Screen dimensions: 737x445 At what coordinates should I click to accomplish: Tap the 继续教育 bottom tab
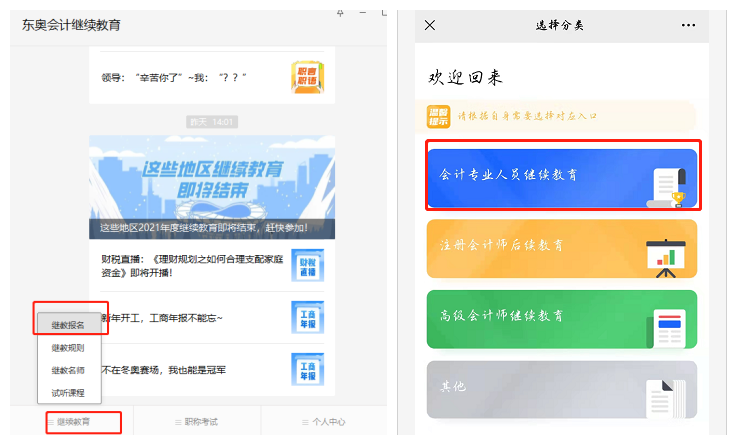[x=73, y=422]
